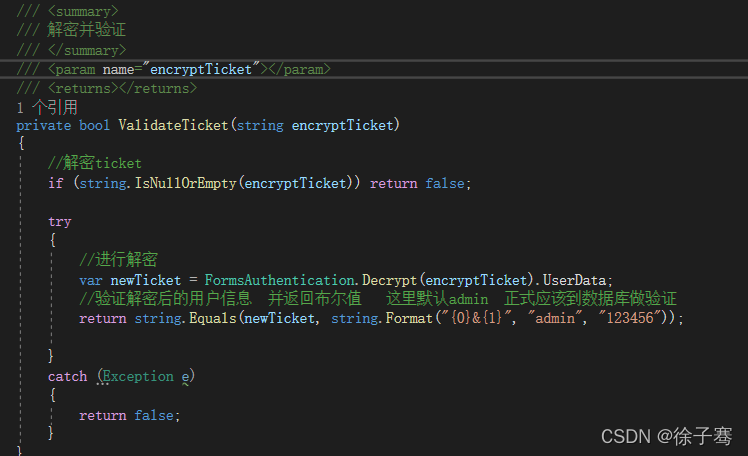Click the 'encryptTicket' param name in the doc comment
Image resolution: width=748 pixels, height=456 pixels.
(x=201, y=70)
